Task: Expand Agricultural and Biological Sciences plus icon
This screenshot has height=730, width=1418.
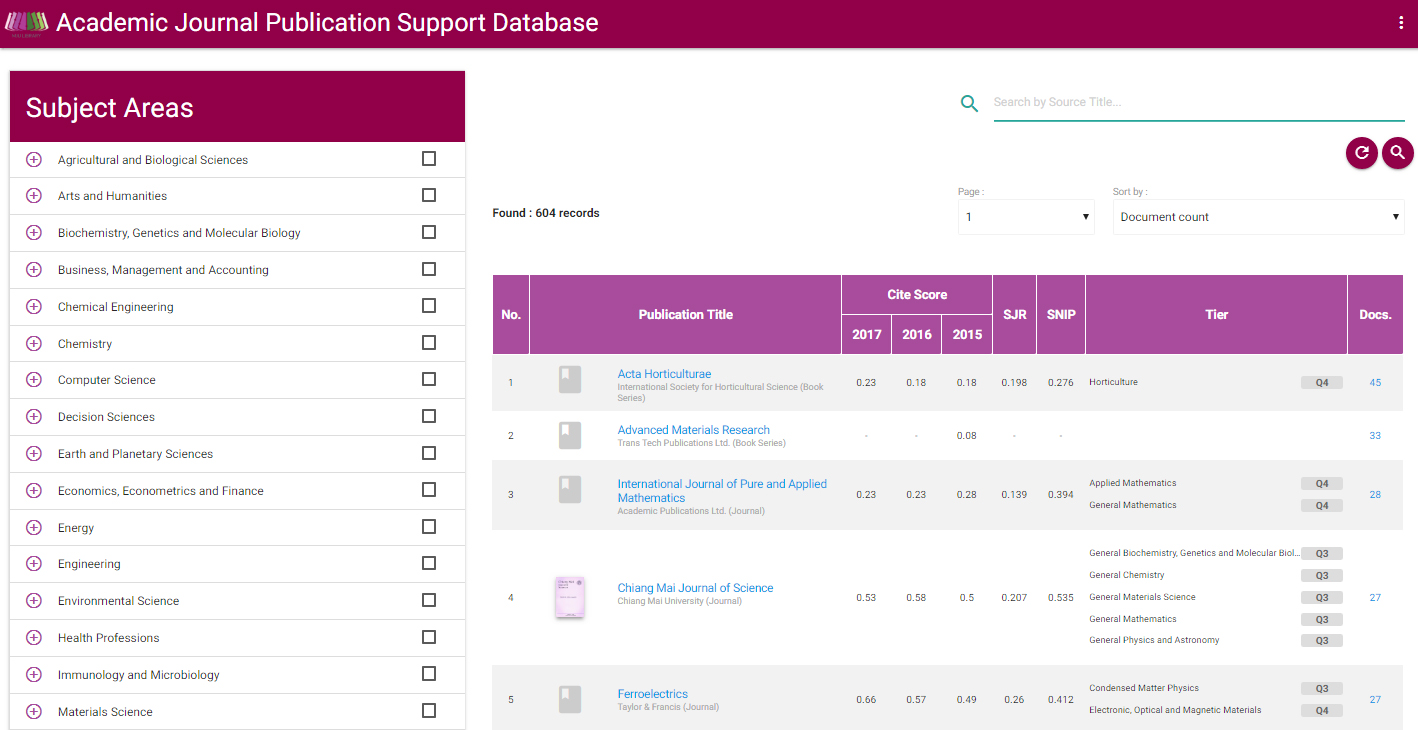Action: point(34,160)
